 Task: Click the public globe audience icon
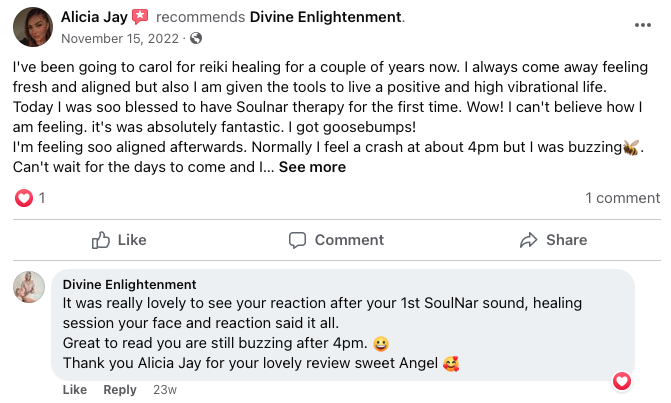195,39
